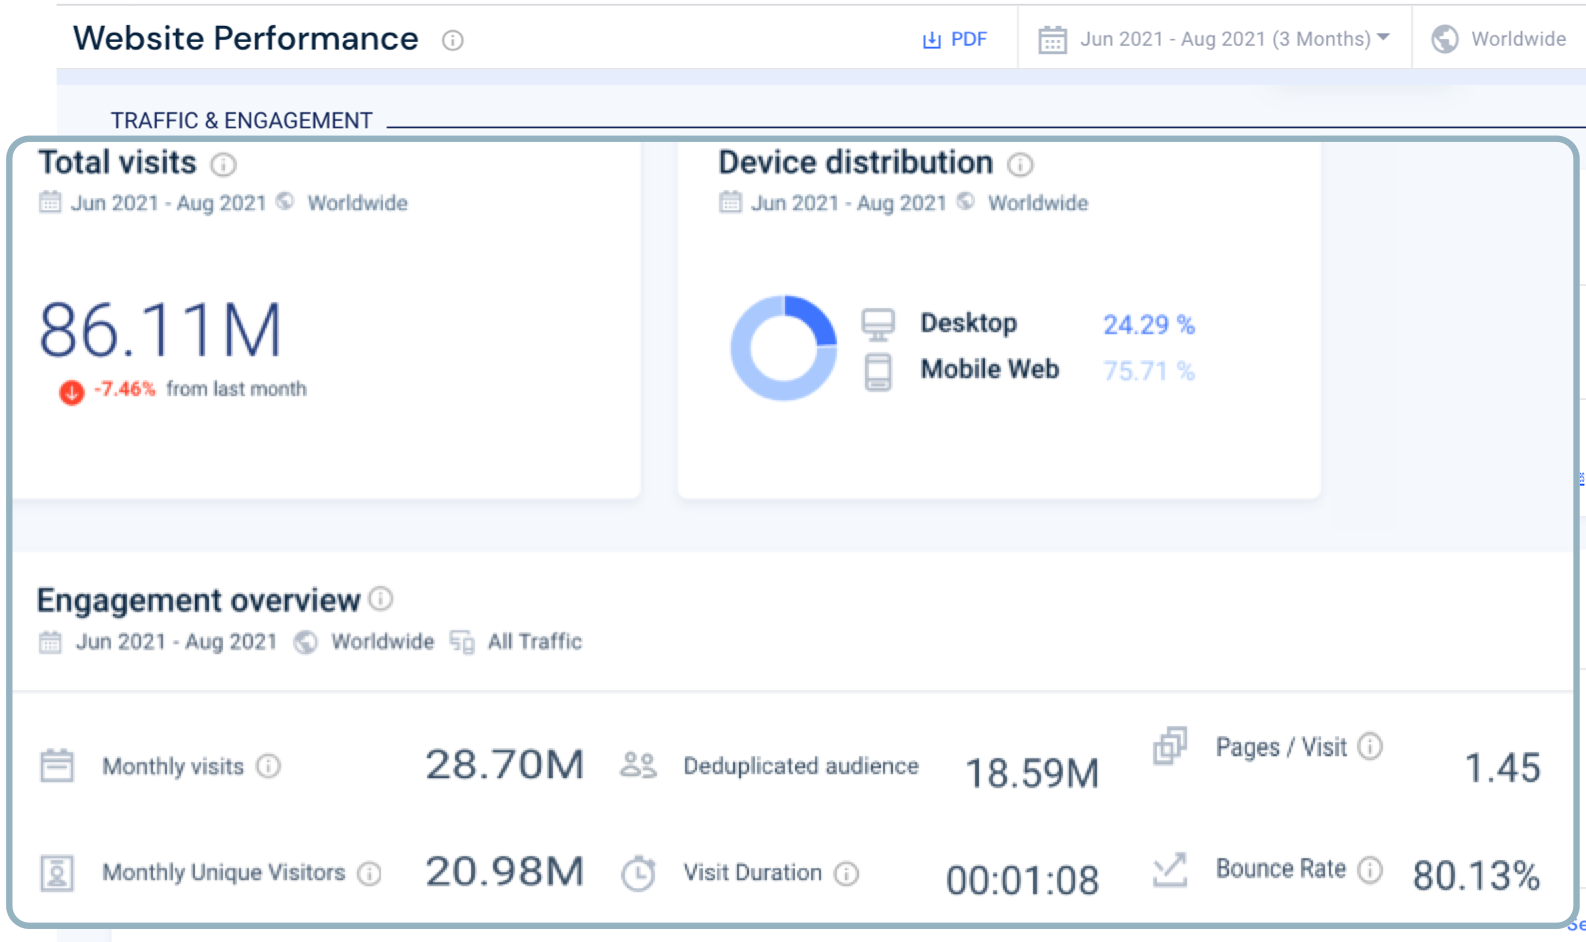Click the 18.59M deduplicated audience value
1586x942 pixels.
pyautogui.click(x=1032, y=773)
